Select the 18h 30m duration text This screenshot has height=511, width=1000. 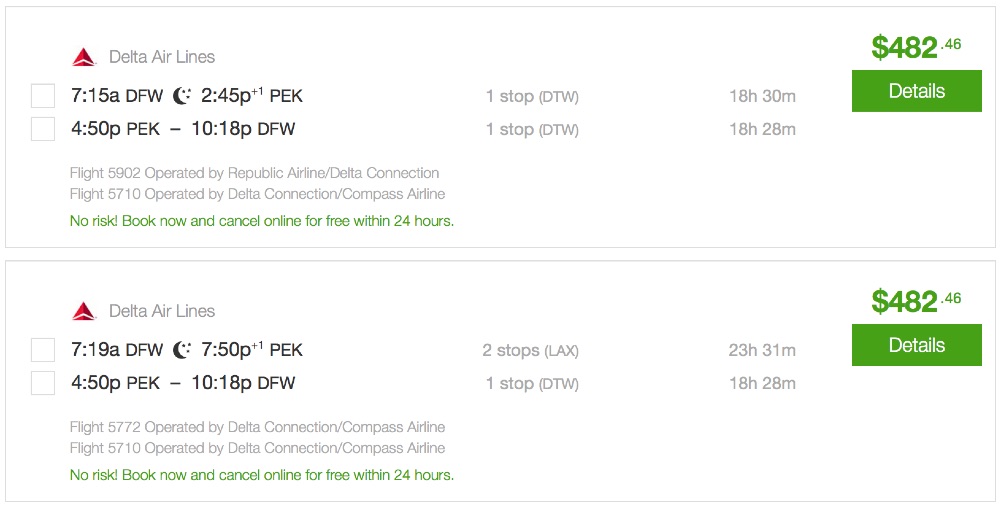(762, 96)
